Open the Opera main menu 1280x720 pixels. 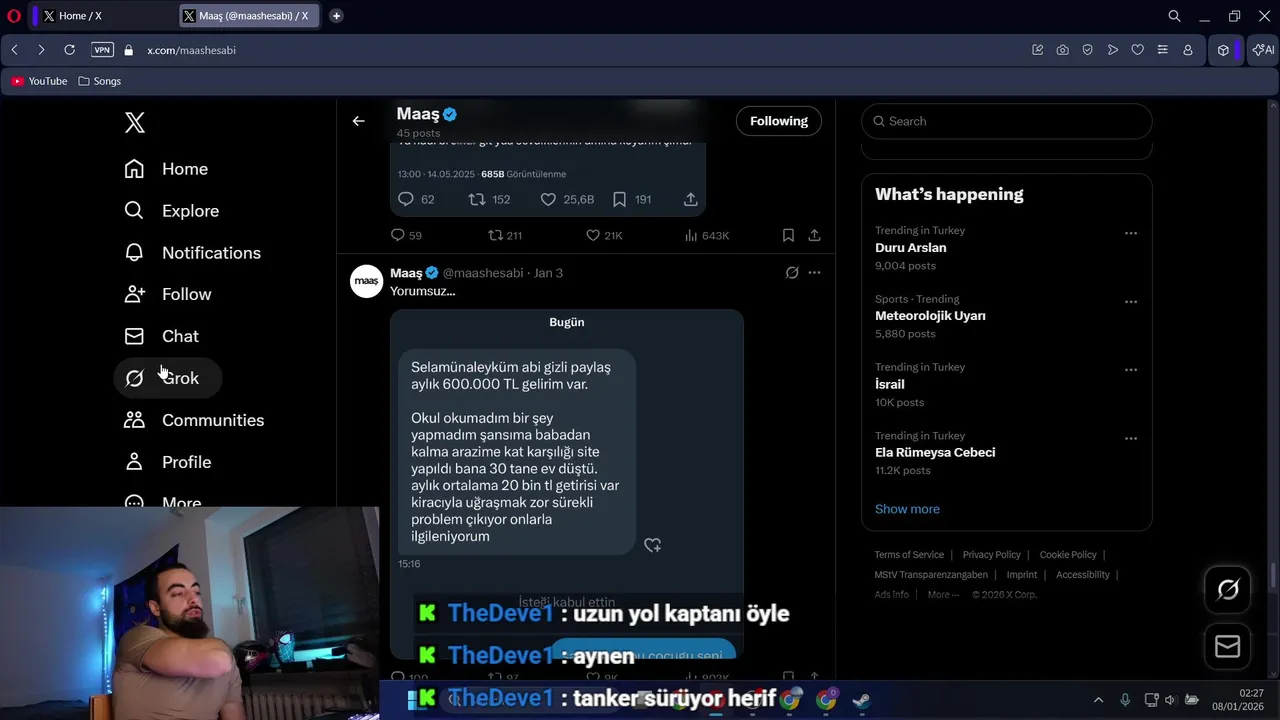click(14, 16)
